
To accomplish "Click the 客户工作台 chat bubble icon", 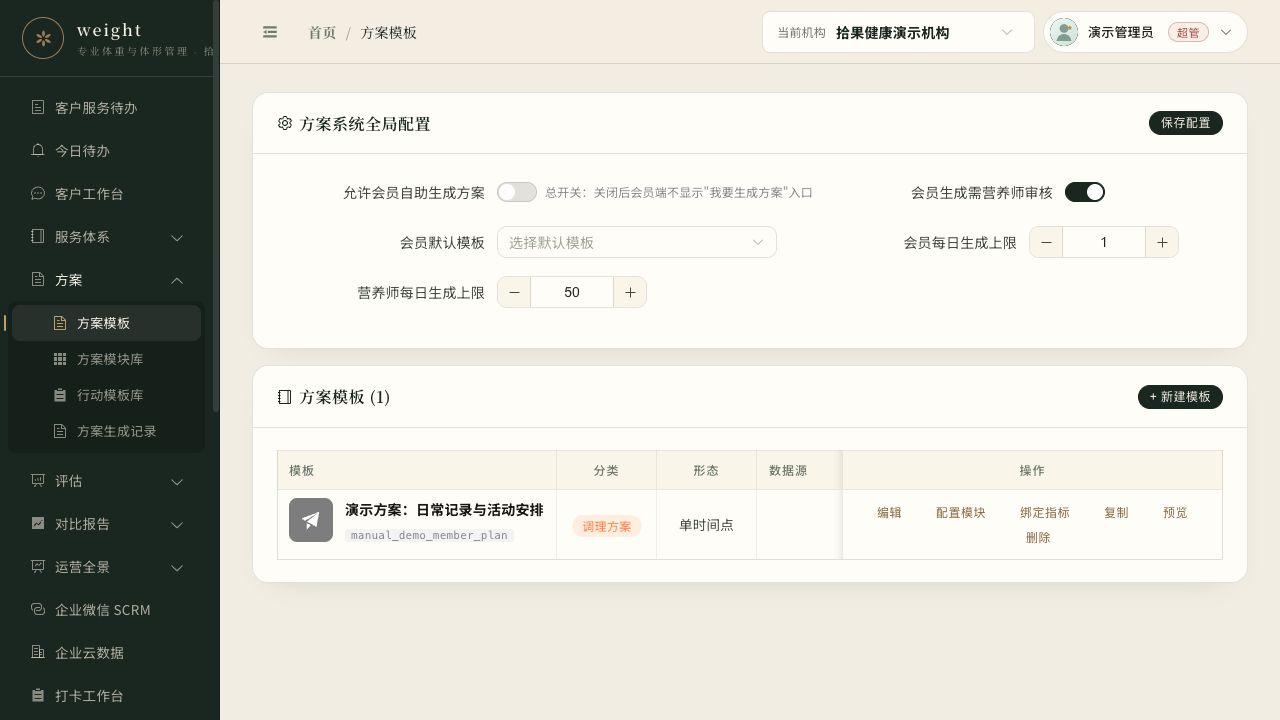I will tap(38, 193).
